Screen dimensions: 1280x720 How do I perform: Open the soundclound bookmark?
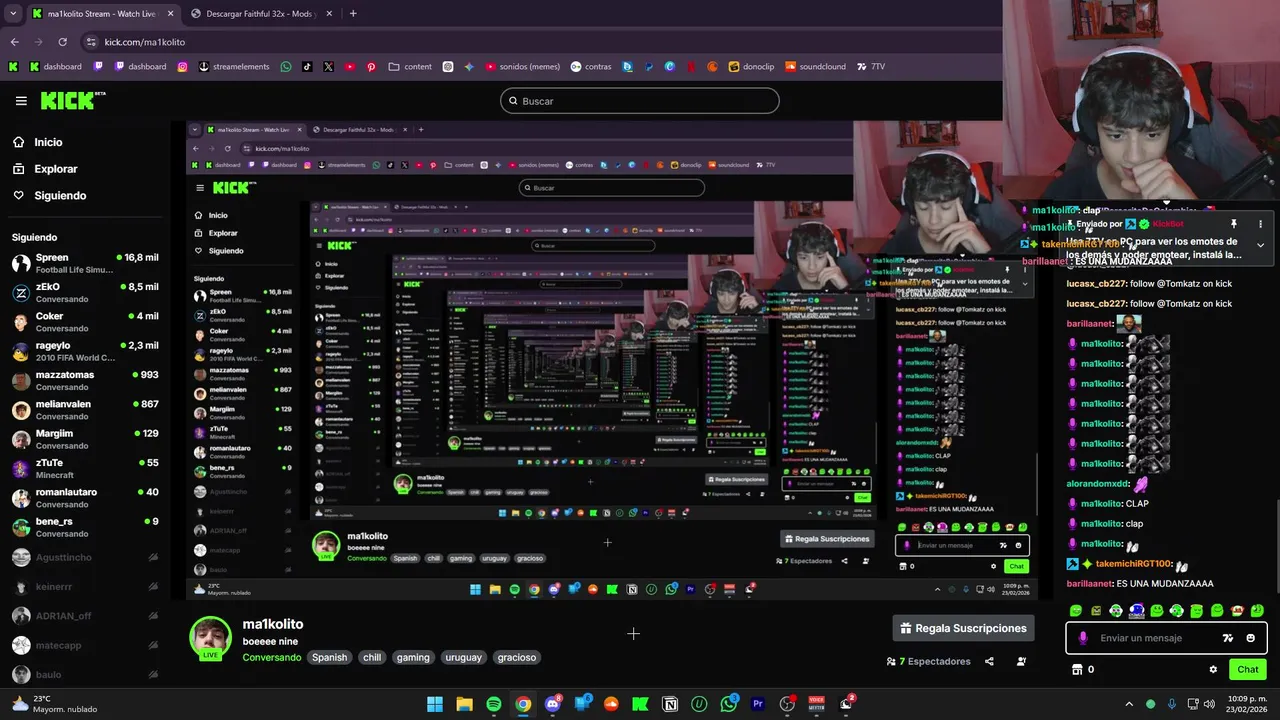point(815,67)
